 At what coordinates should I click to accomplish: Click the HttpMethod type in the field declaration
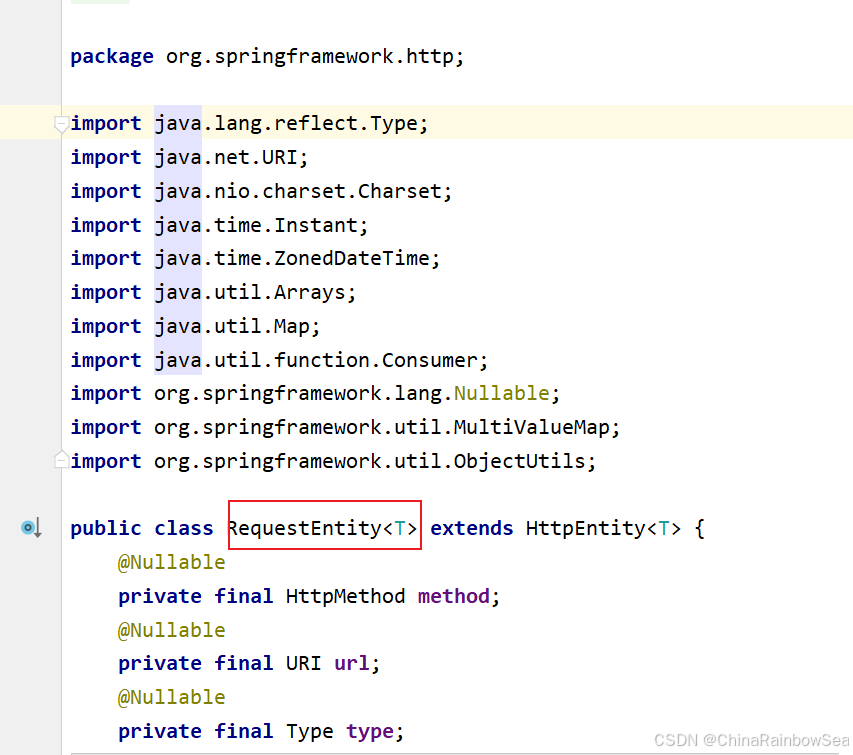(345, 596)
